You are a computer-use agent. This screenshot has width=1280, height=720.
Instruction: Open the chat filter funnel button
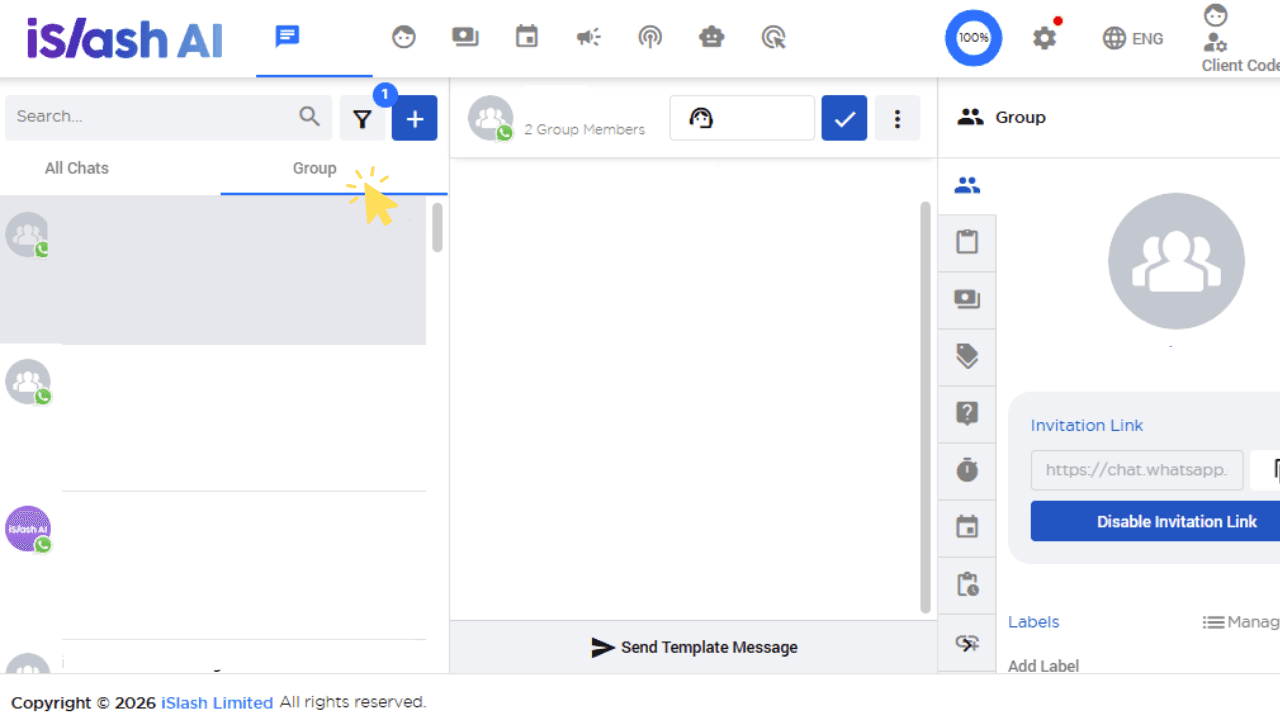click(362, 119)
